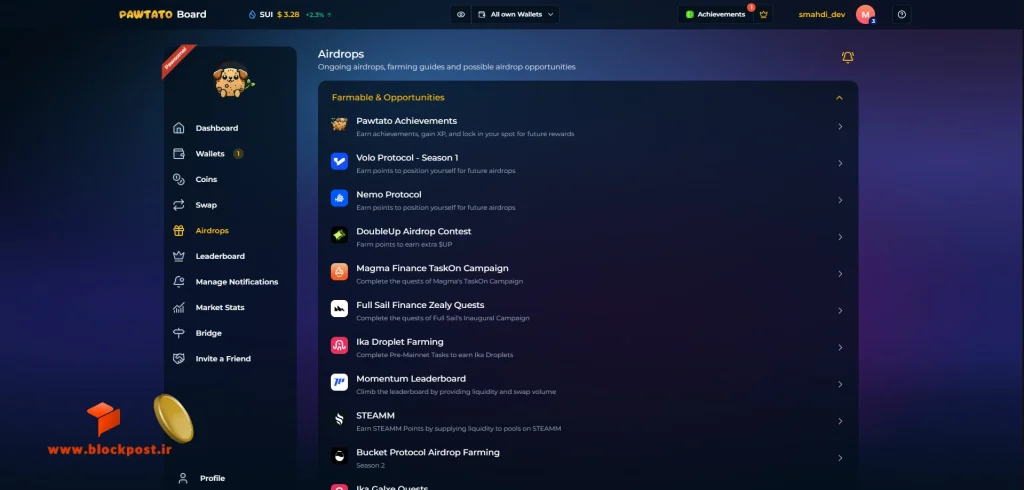Screen dimensions: 1024x490
Task: Click the Magma Finance logo icon
Action: pyautogui.click(x=339, y=272)
